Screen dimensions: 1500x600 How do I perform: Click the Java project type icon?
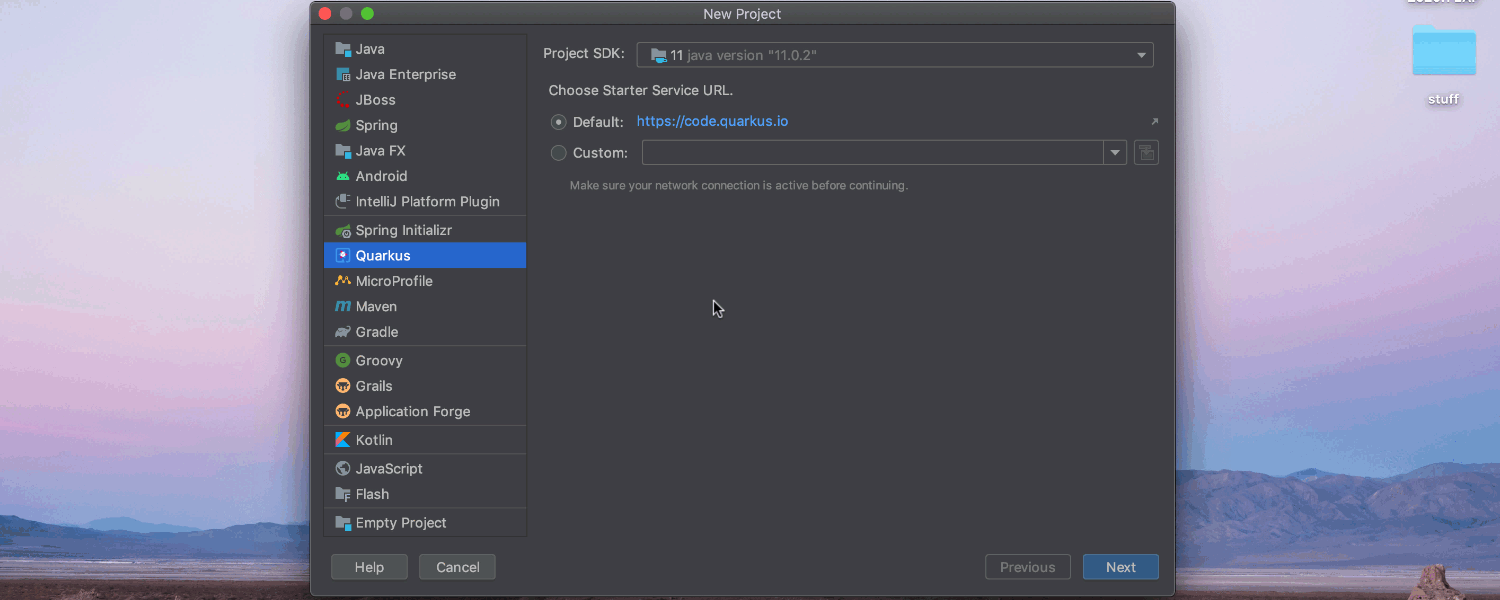pos(343,49)
